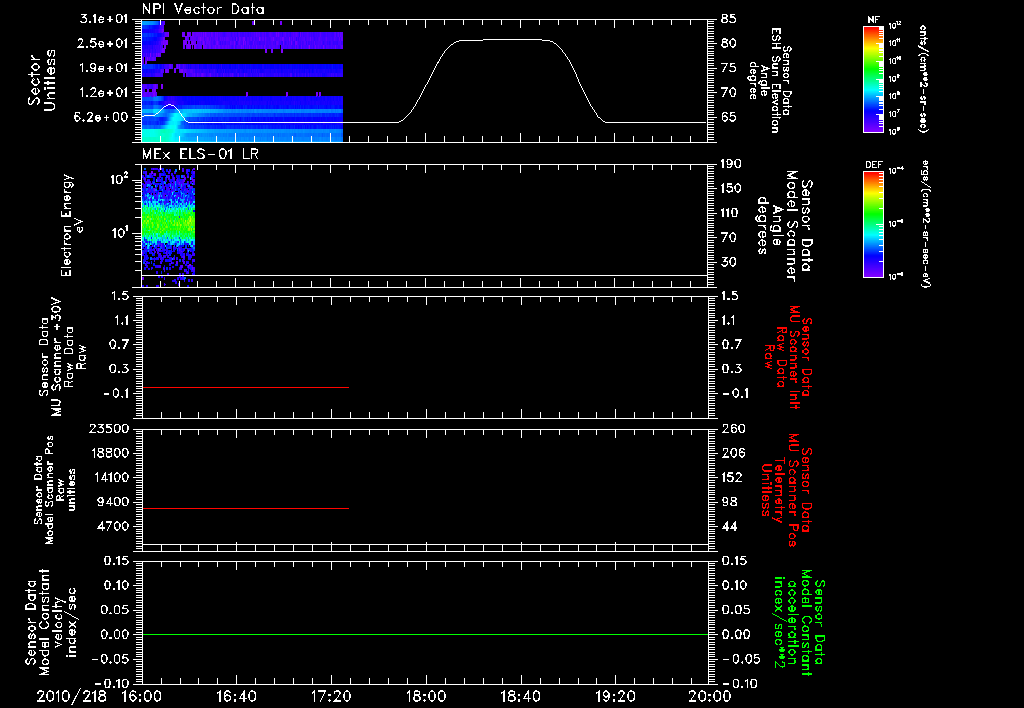Click the '44' telemetry axis value
Viewport: 1024px width, 708px height.
(729, 526)
